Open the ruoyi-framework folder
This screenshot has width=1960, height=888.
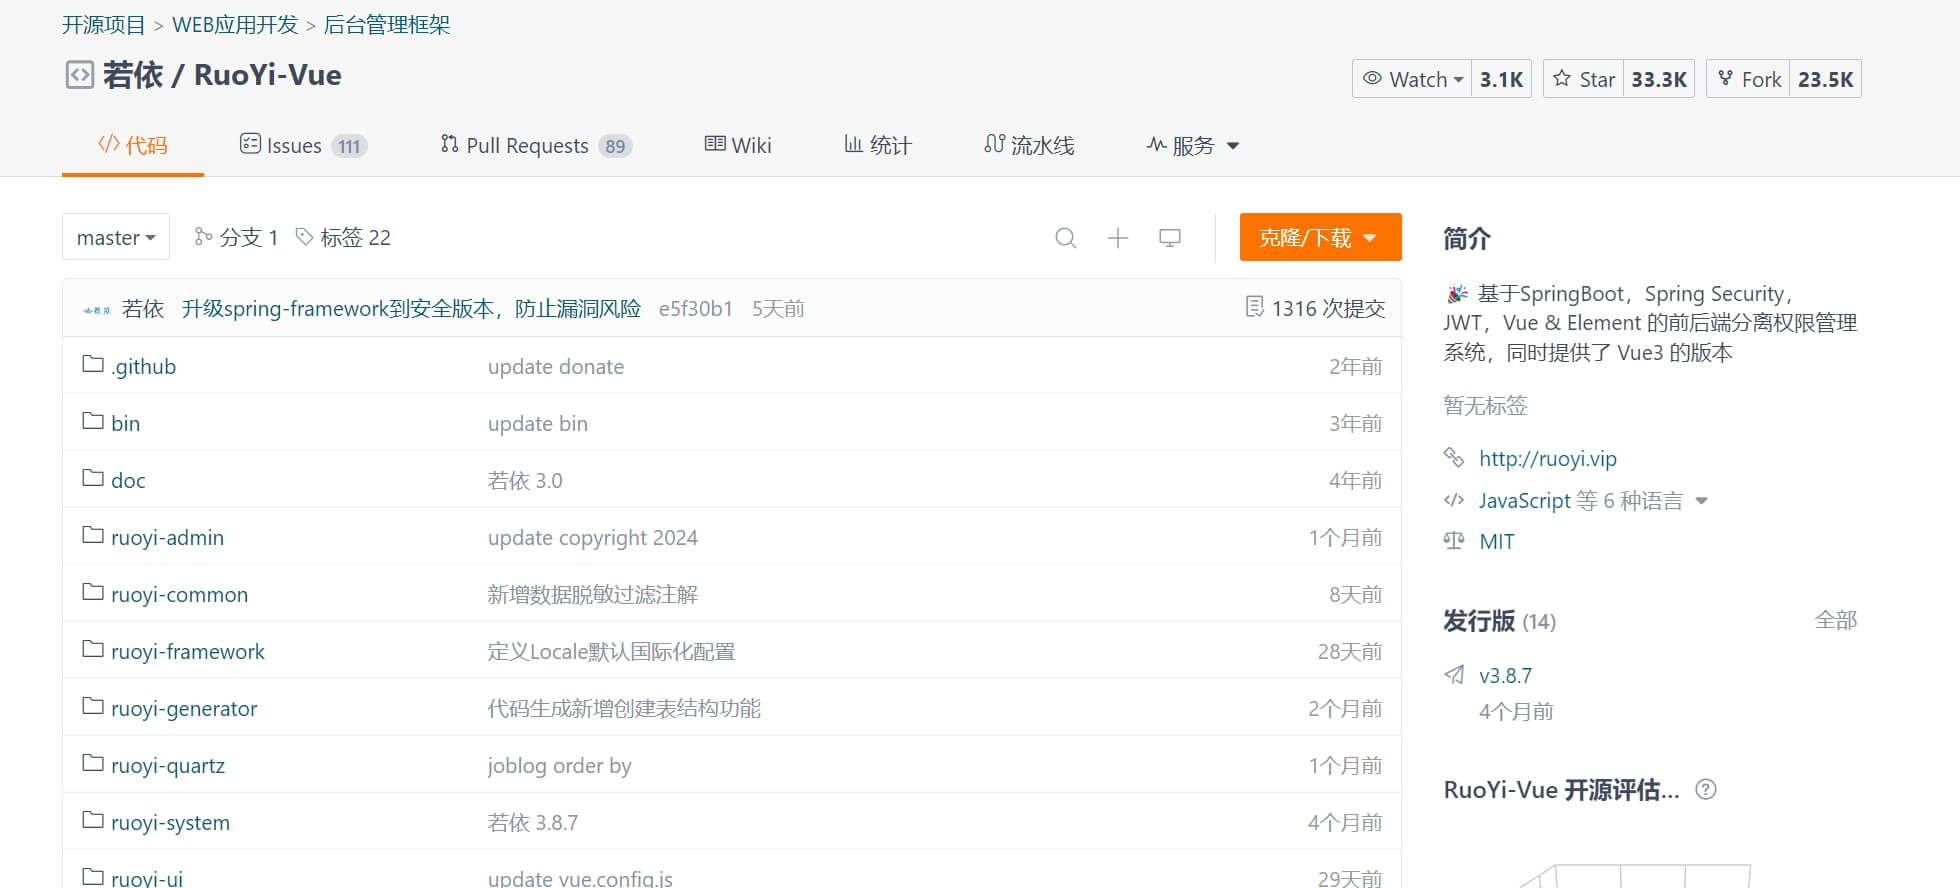[x=188, y=652]
